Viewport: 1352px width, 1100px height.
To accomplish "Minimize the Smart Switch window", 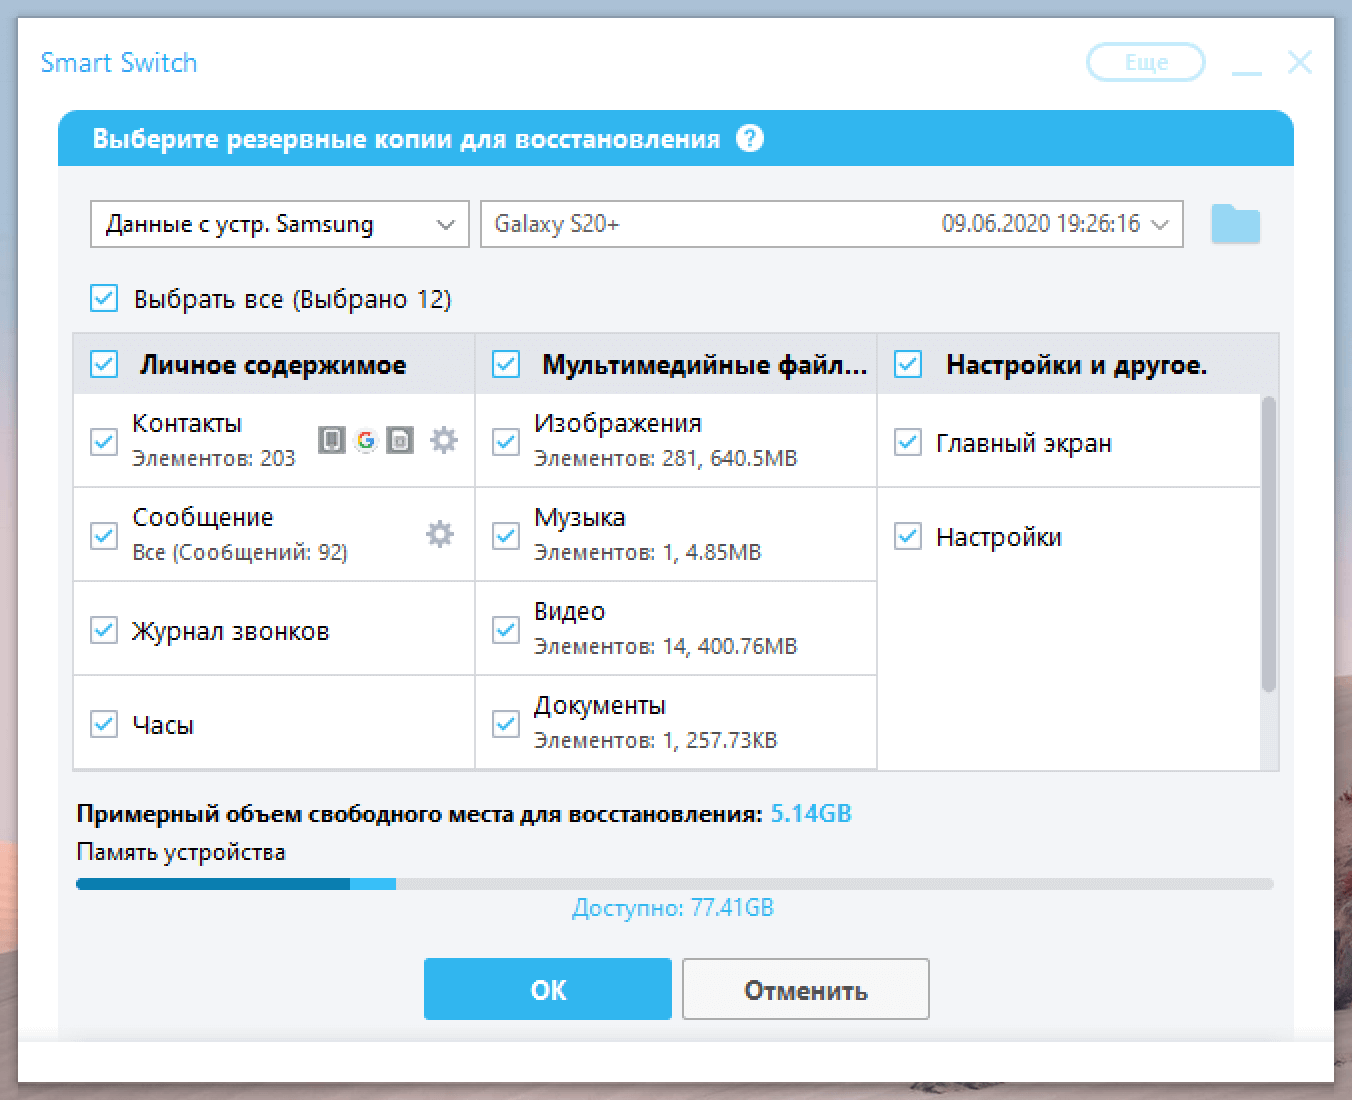I will coord(1246,72).
